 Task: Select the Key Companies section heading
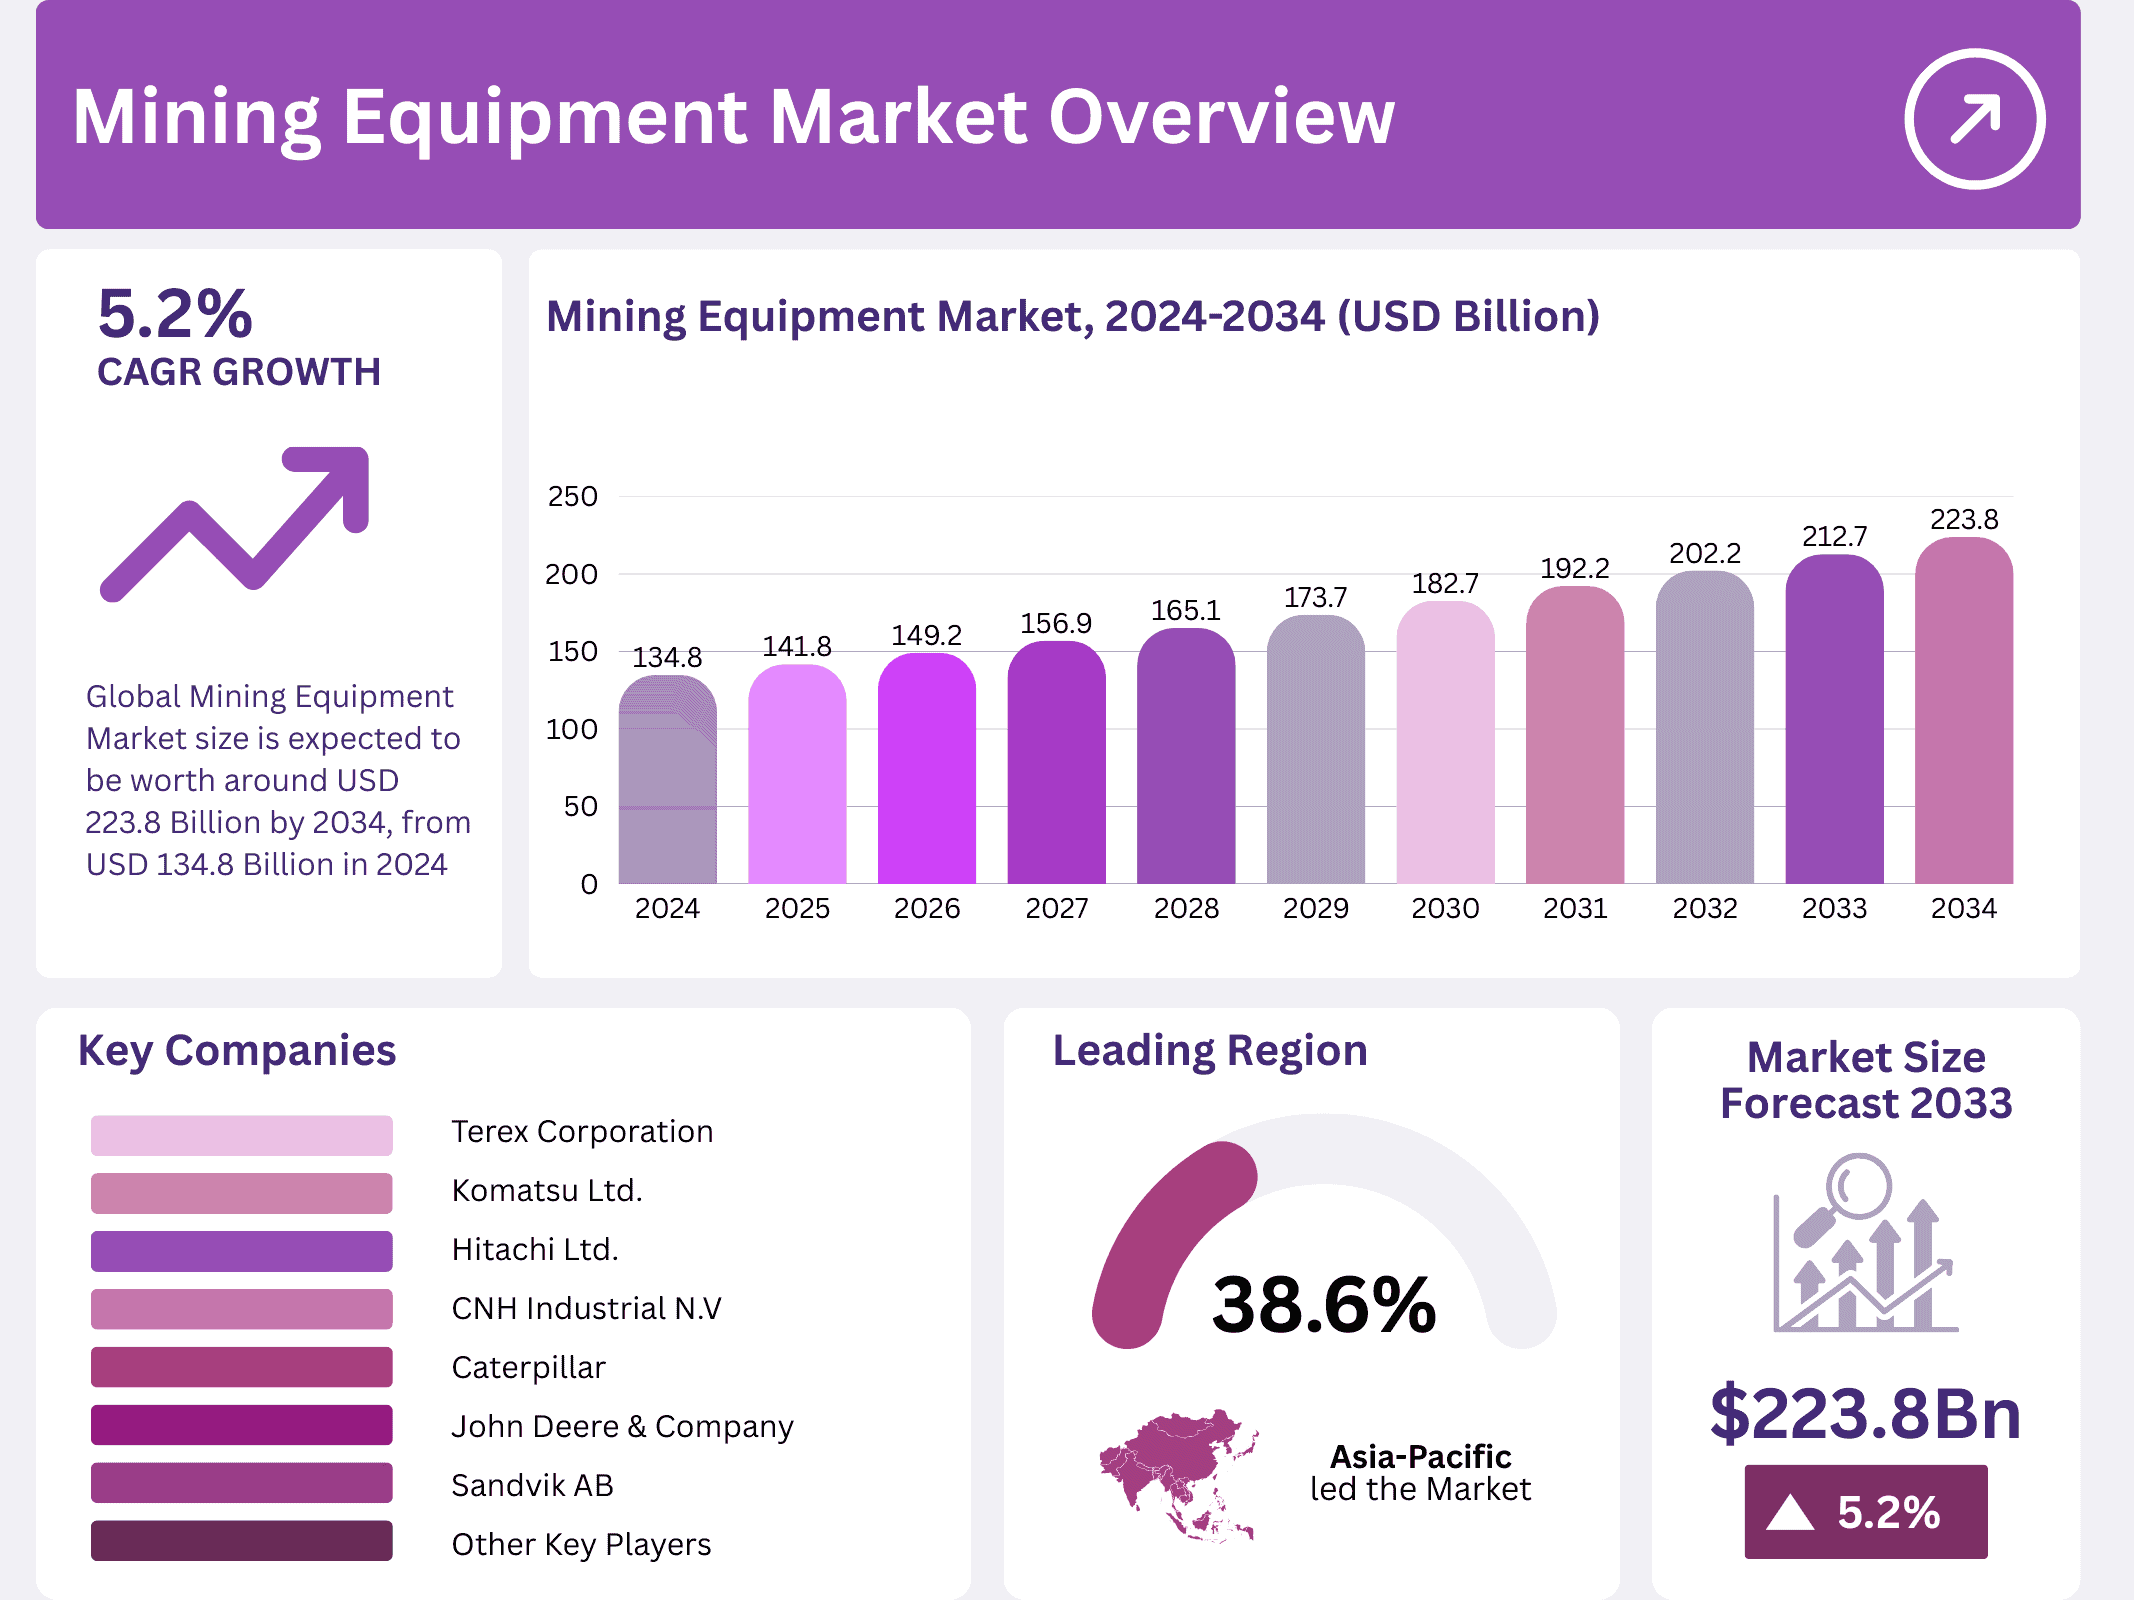point(237,1051)
